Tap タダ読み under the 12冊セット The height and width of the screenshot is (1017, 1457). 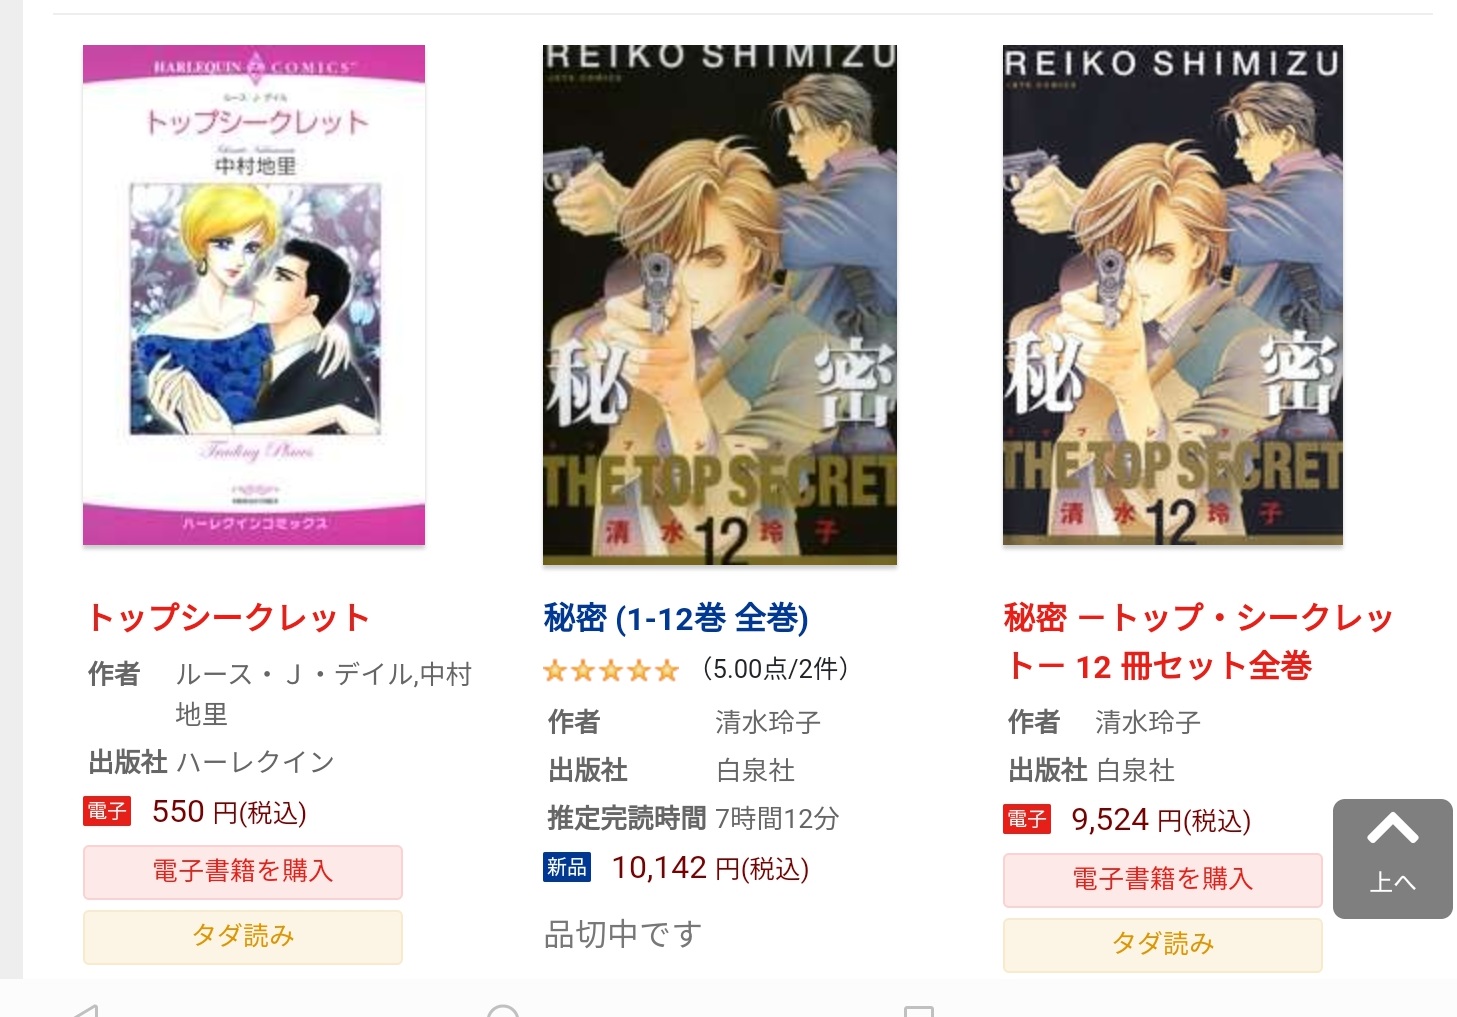(1163, 944)
